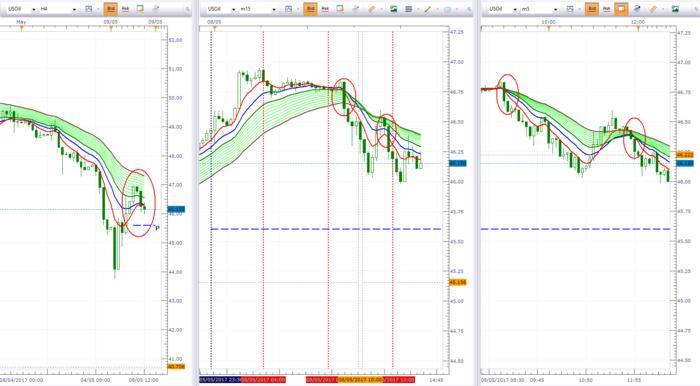Click the link charts icon in m15 chart

[x=355, y=9]
